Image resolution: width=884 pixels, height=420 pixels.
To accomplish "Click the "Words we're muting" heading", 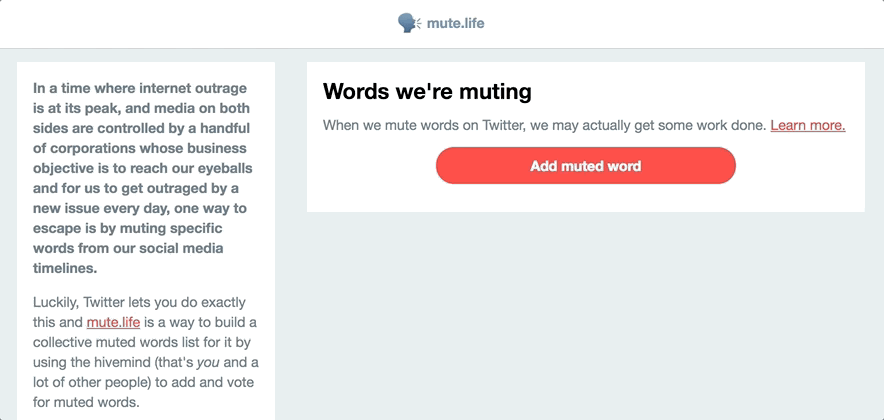I will [427, 92].
